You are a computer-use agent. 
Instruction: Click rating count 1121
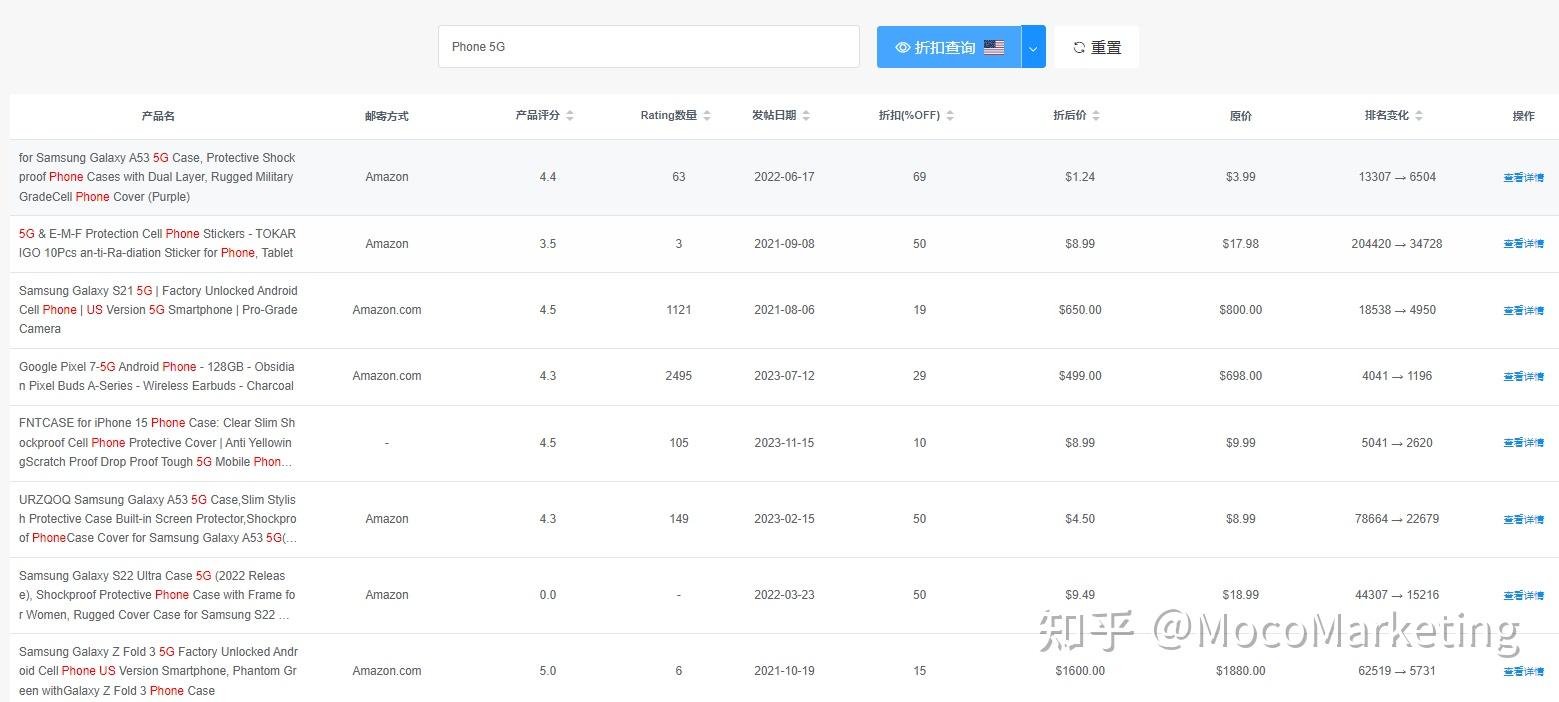pos(679,310)
